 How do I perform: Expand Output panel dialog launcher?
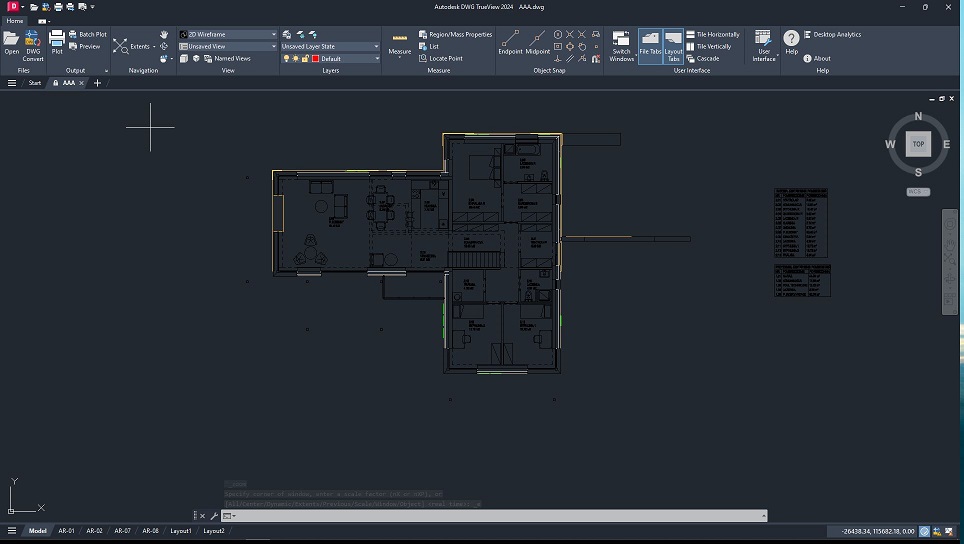106,71
